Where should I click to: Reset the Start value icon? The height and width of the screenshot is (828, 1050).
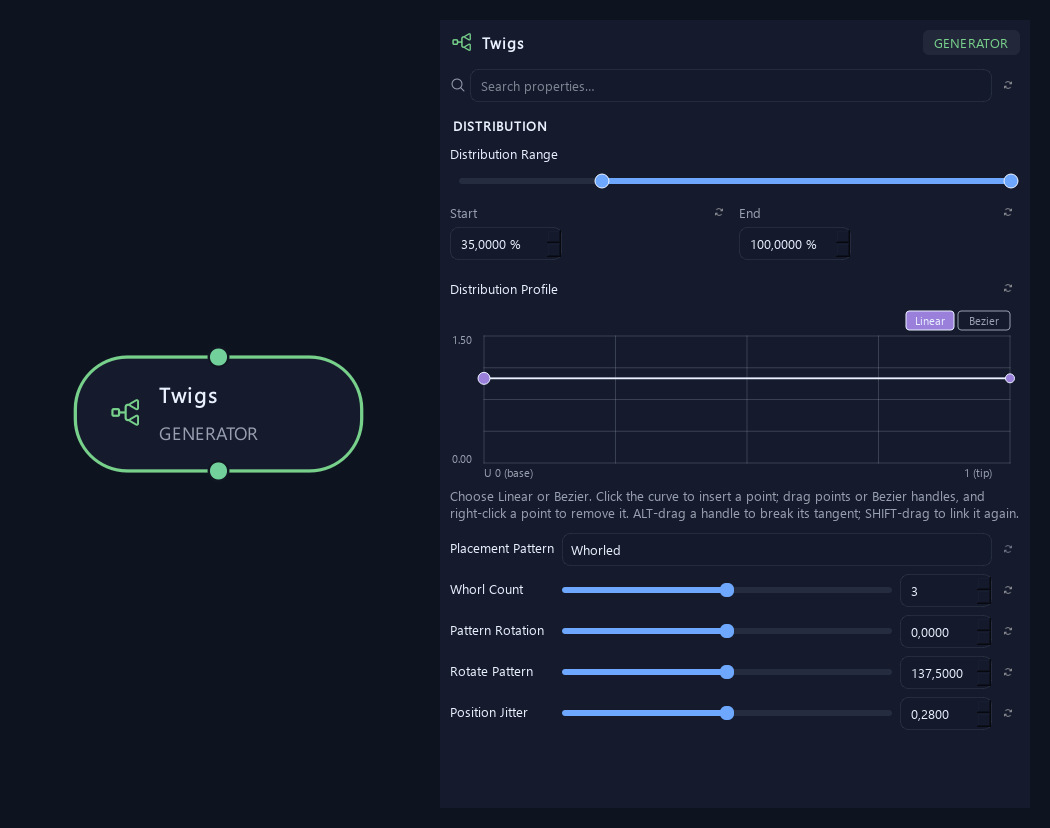click(x=719, y=212)
